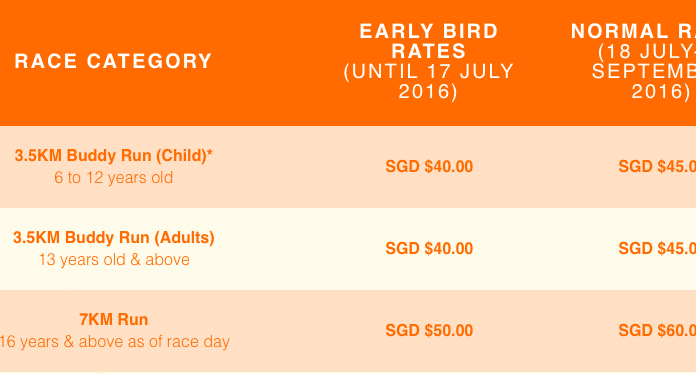The image size is (696, 374).
Task: Click normal rate SGD $45 for Adults run
Action: [657, 249]
